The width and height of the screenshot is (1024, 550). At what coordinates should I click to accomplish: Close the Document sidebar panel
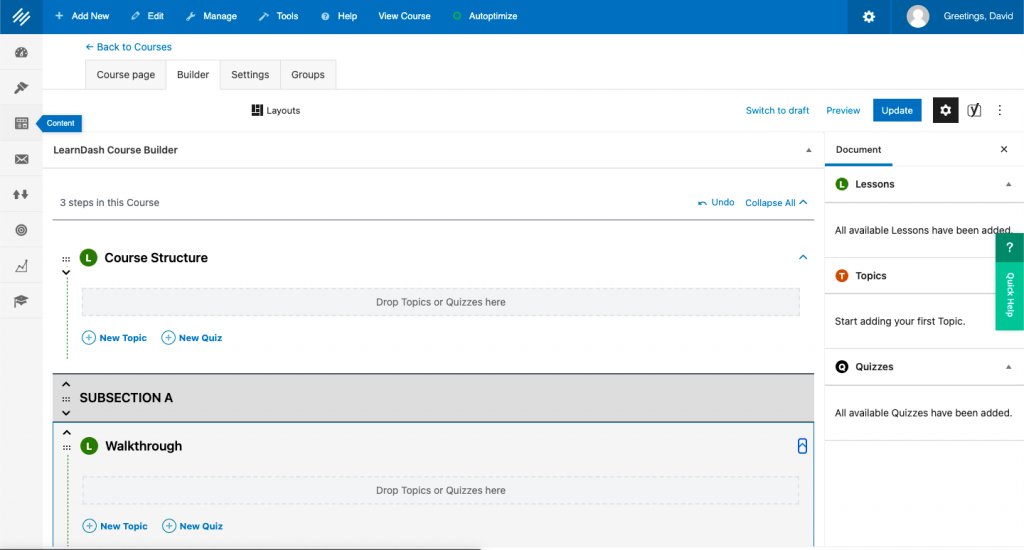(1004, 149)
